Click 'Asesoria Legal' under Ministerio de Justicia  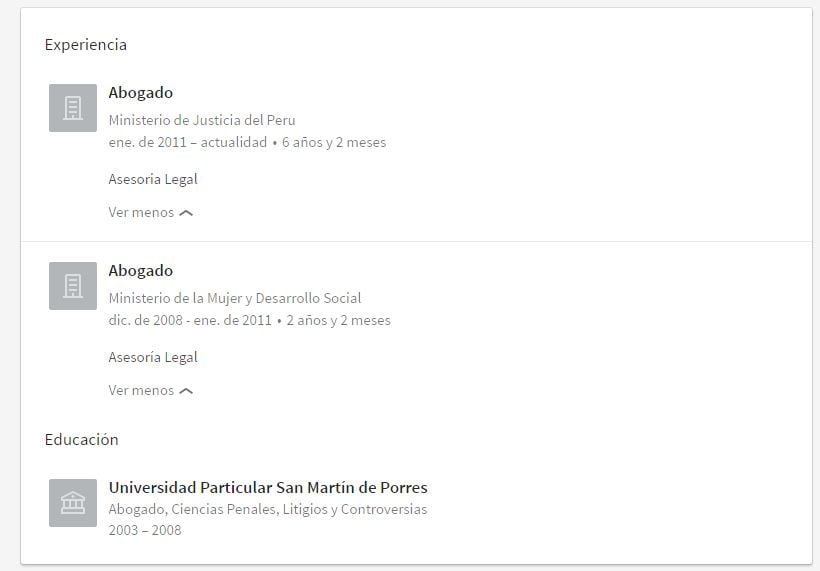pos(153,179)
